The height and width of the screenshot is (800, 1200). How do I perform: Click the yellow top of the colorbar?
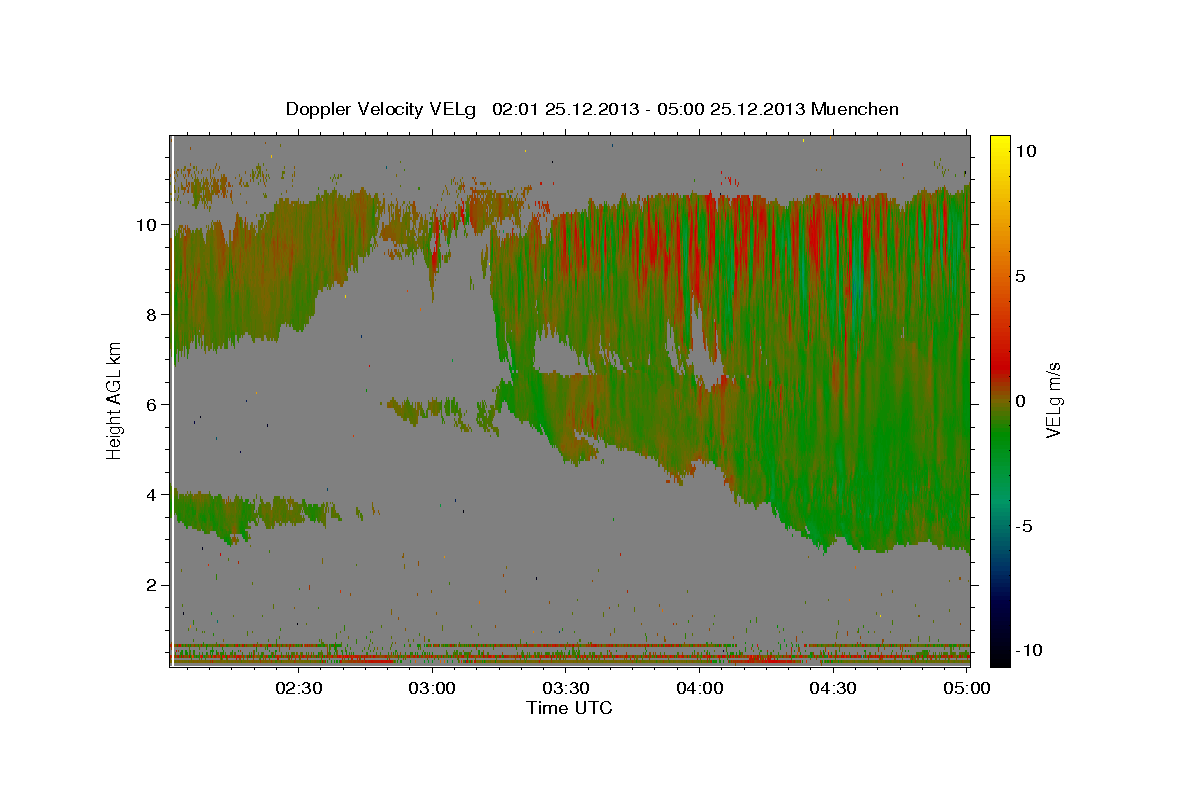point(999,143)
